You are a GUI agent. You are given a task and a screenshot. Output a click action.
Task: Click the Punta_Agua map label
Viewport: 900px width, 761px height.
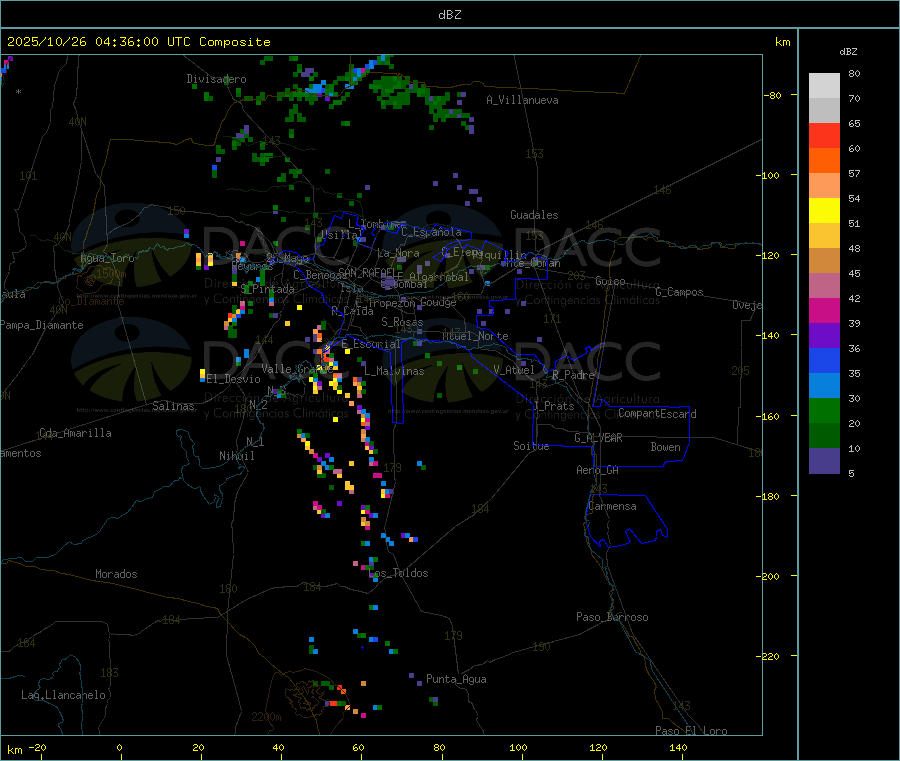tap(456, 679)
